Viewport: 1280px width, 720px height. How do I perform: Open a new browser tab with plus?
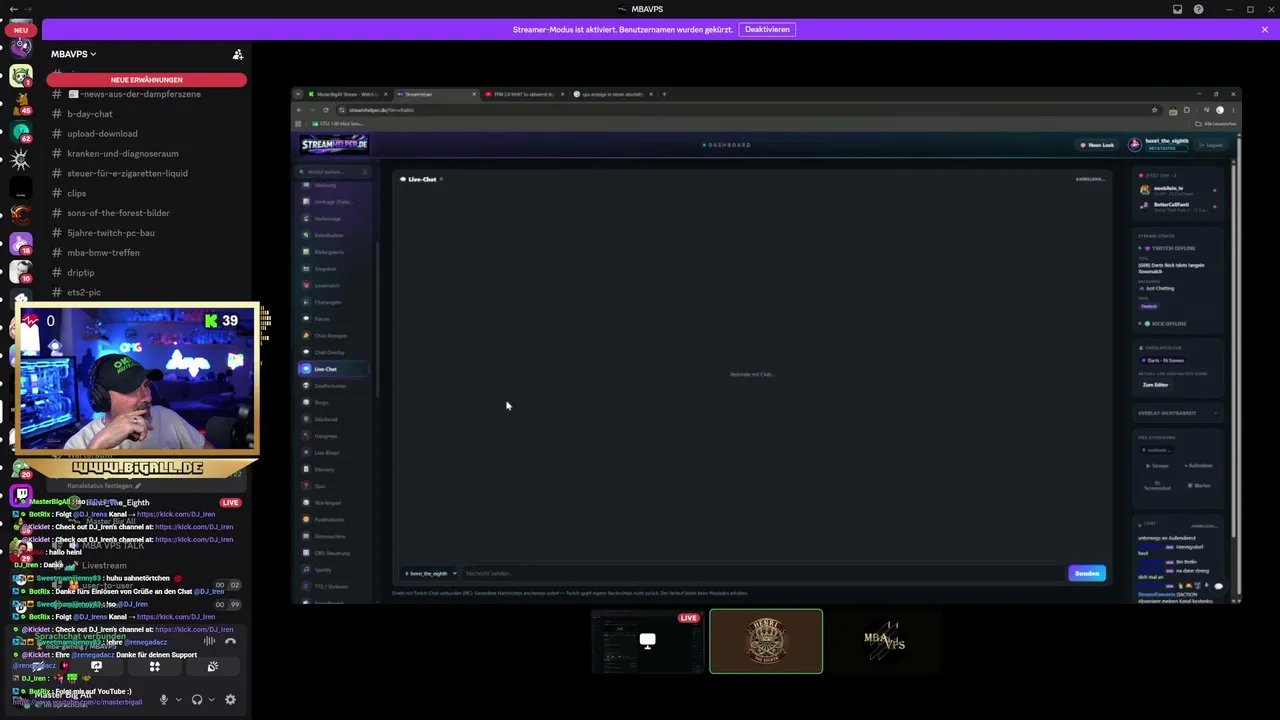pyautogui.click(x=665, y=95)
